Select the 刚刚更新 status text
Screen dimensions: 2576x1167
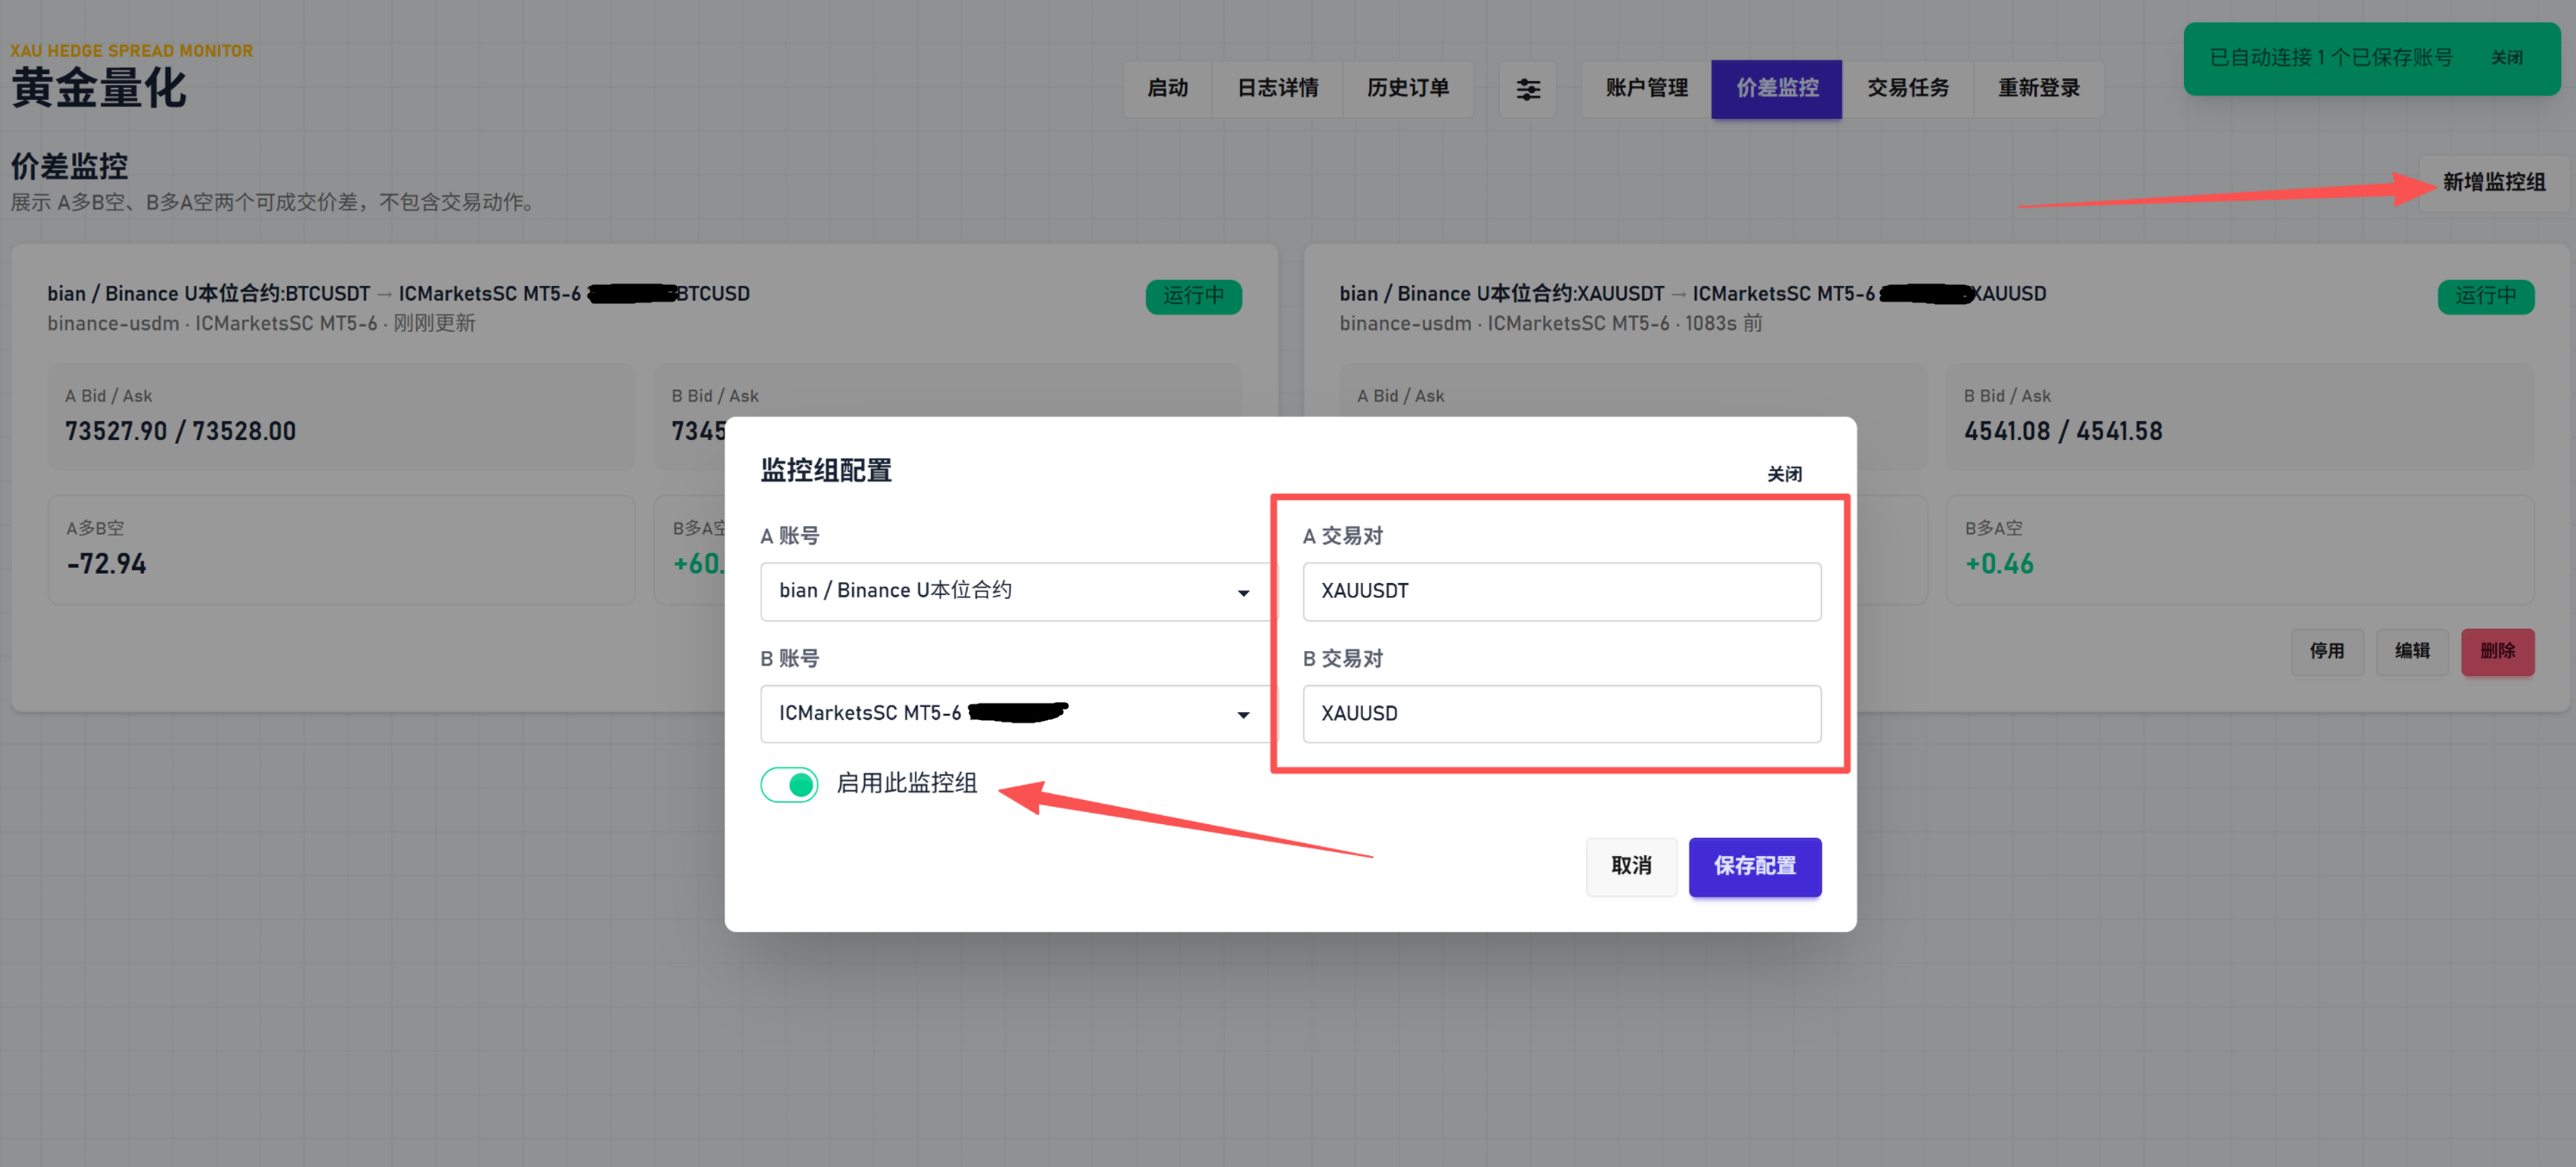point(434,324)
